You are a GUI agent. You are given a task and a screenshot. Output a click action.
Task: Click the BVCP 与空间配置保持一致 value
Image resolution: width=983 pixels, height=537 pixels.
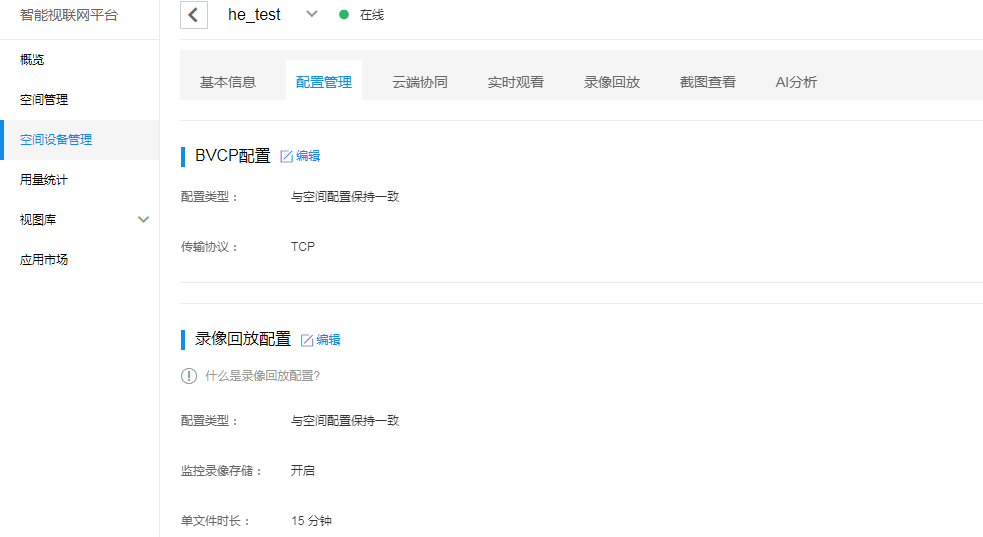click(x=345, y=197)
